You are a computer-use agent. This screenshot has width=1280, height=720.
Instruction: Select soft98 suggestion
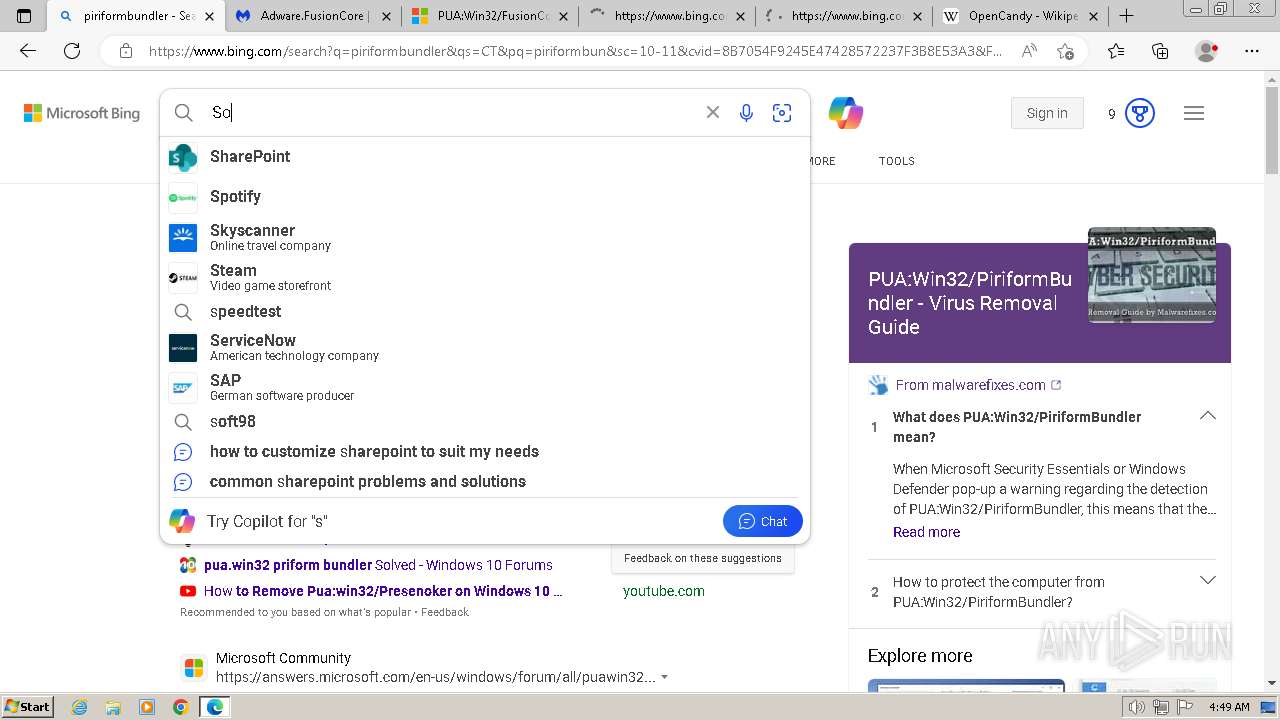[485, 422]
